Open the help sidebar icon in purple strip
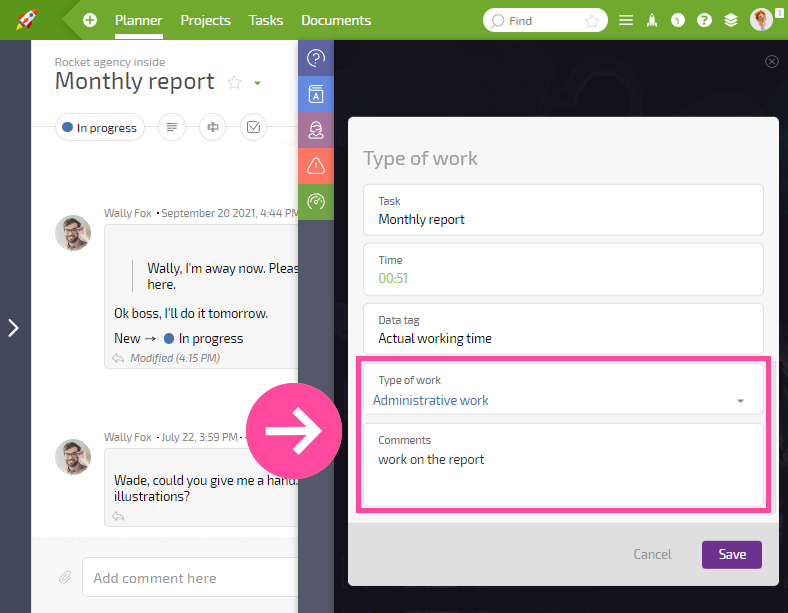Screen dimensions: 788x613 click(316, 58)
